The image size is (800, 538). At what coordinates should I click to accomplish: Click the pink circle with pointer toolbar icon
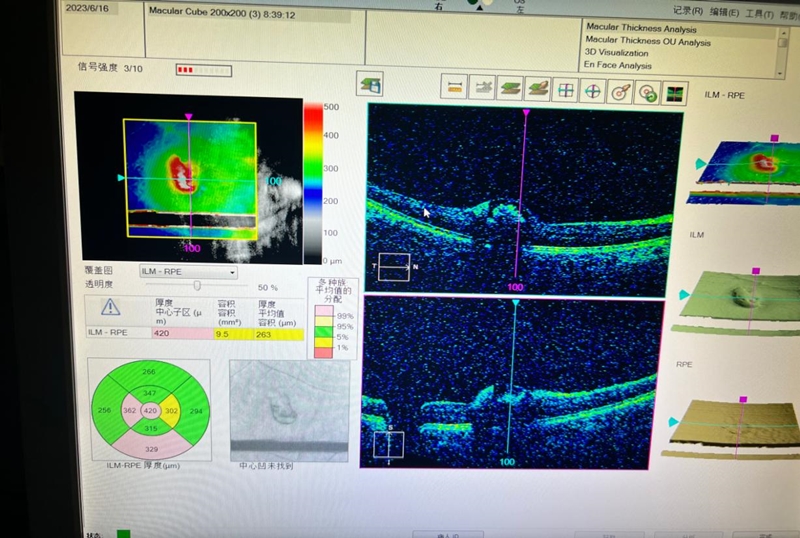pyautogui.click(x=620, y=92)
